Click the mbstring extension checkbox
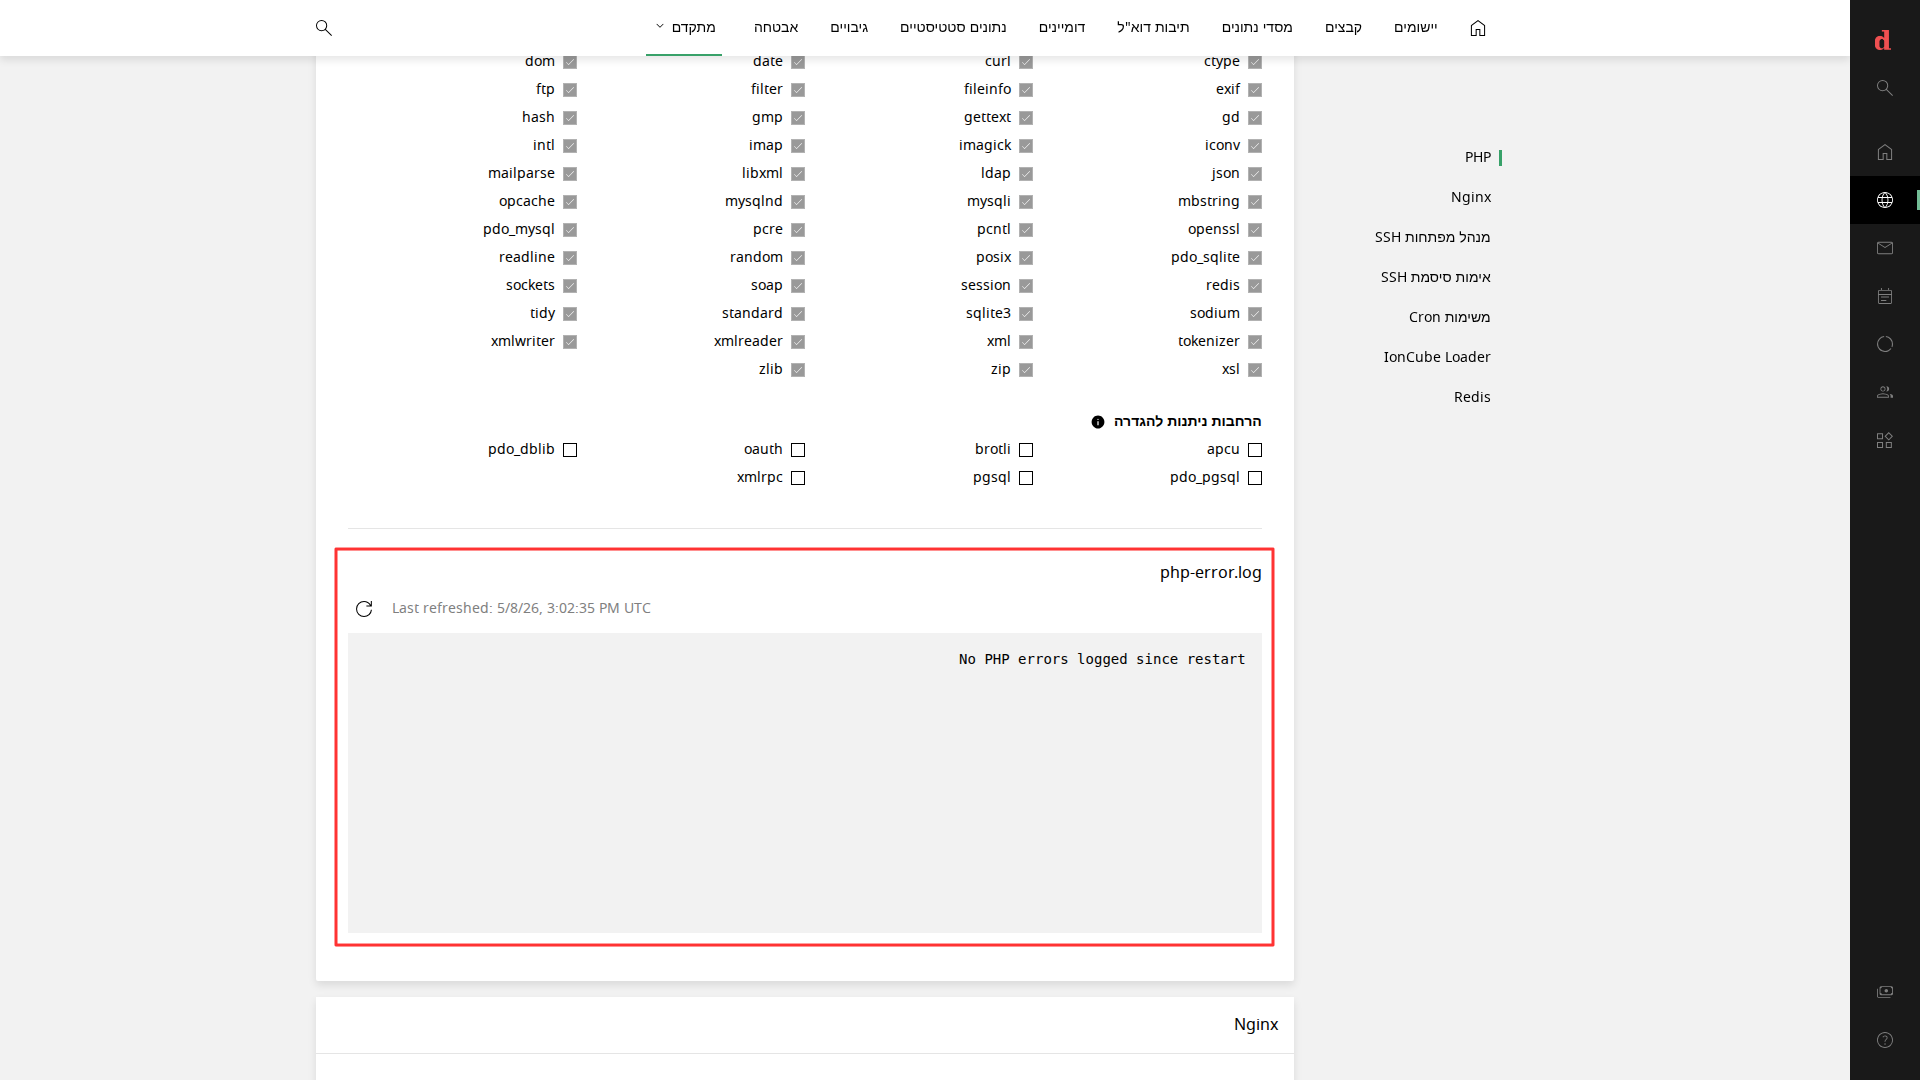 (x=1255, y=202)
